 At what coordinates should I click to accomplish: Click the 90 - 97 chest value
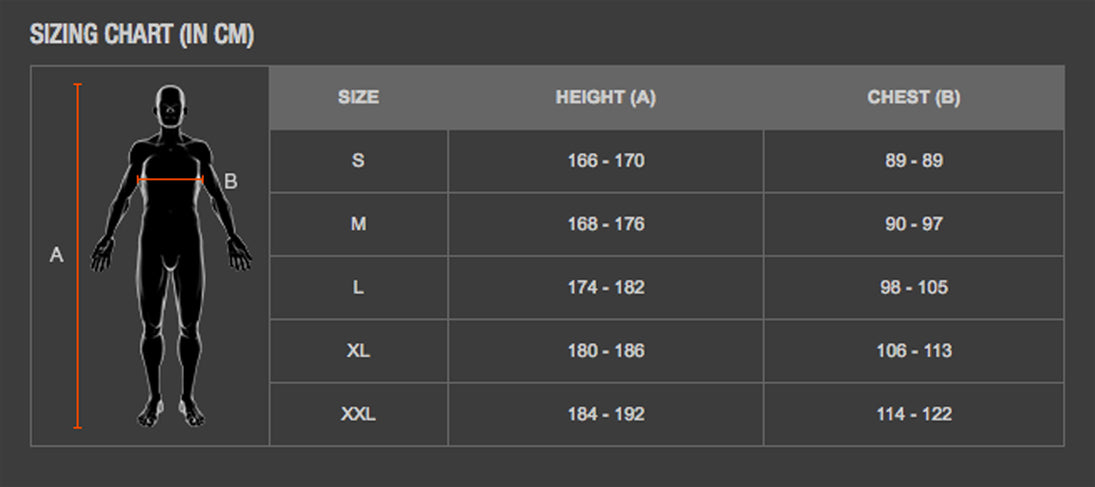pos(913,224)
